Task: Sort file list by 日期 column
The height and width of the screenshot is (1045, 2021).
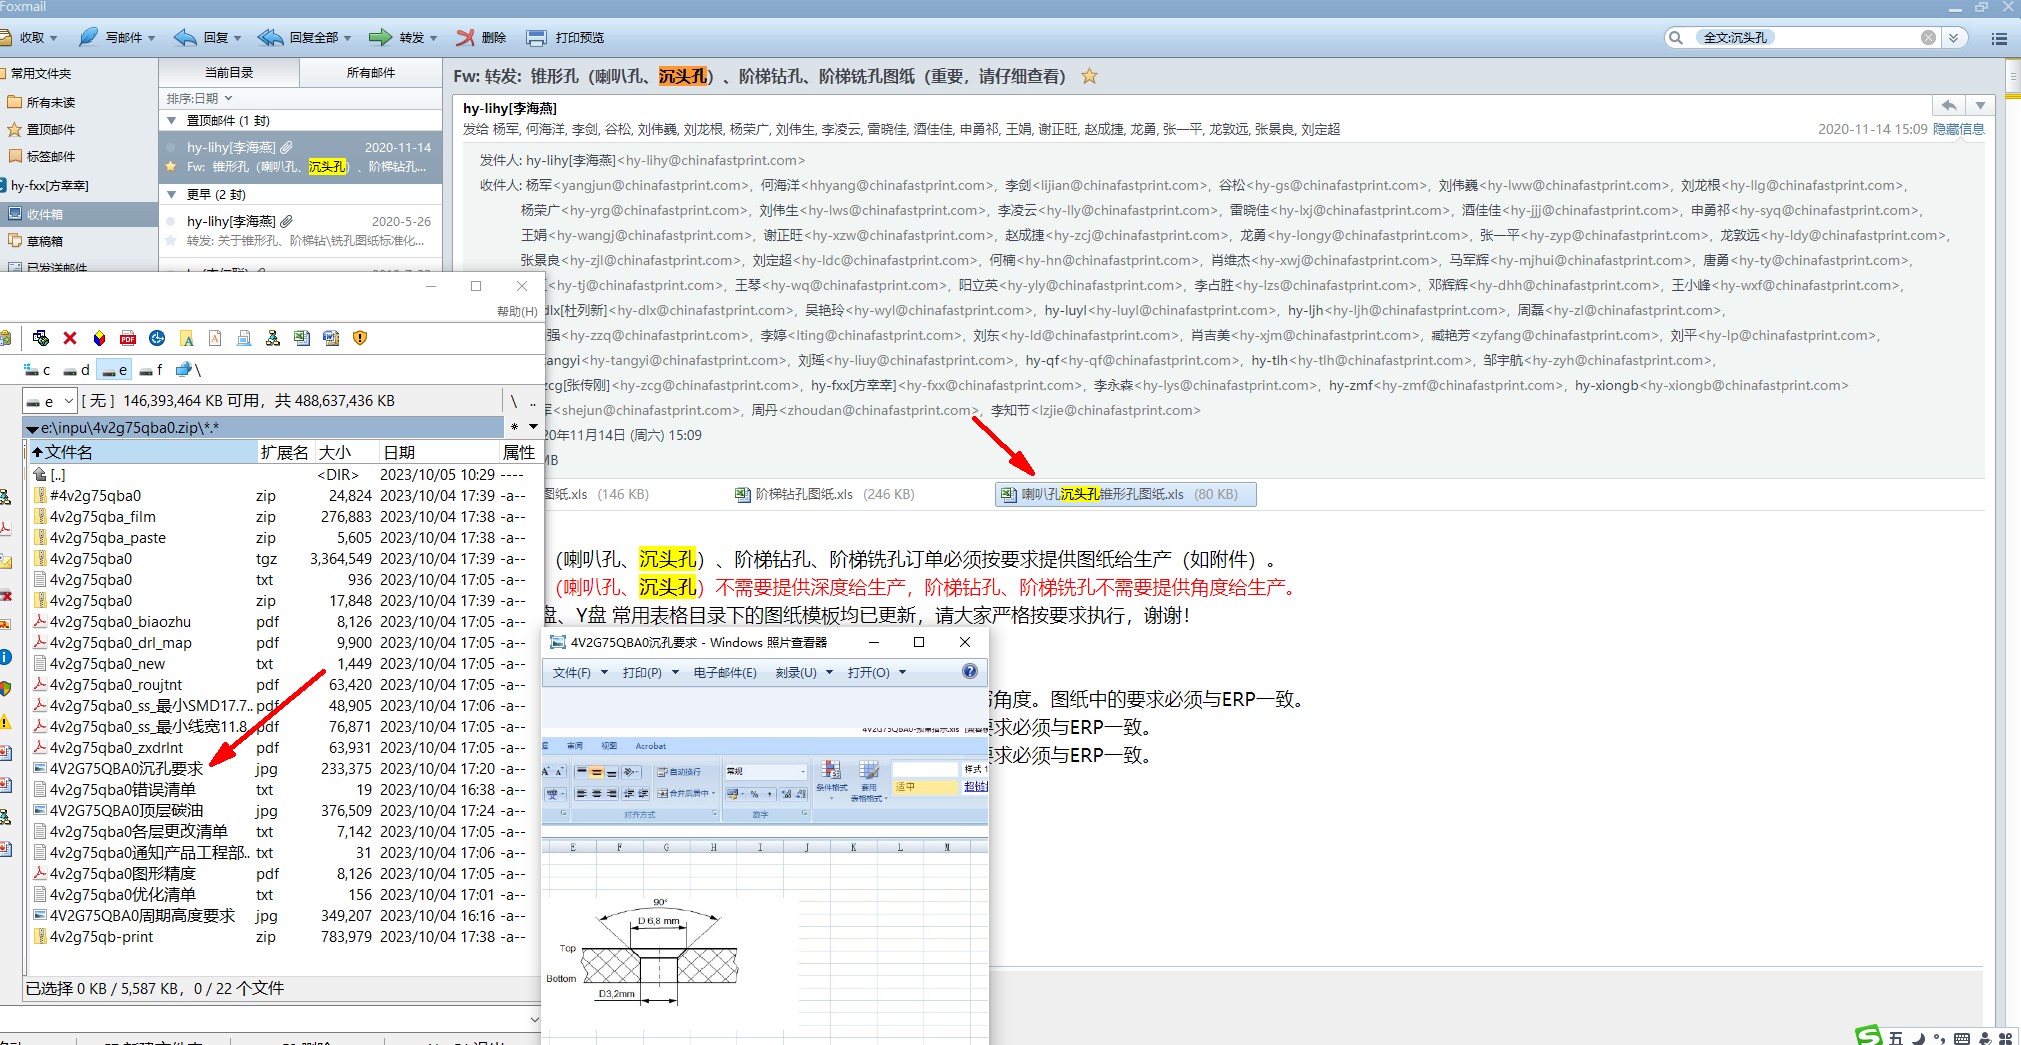Action: [x=440, y=452]
